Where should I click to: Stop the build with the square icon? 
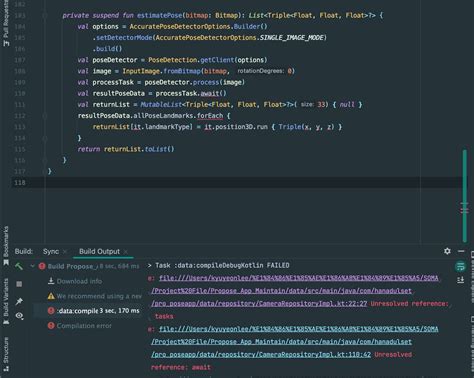click(x=19, y=284)
